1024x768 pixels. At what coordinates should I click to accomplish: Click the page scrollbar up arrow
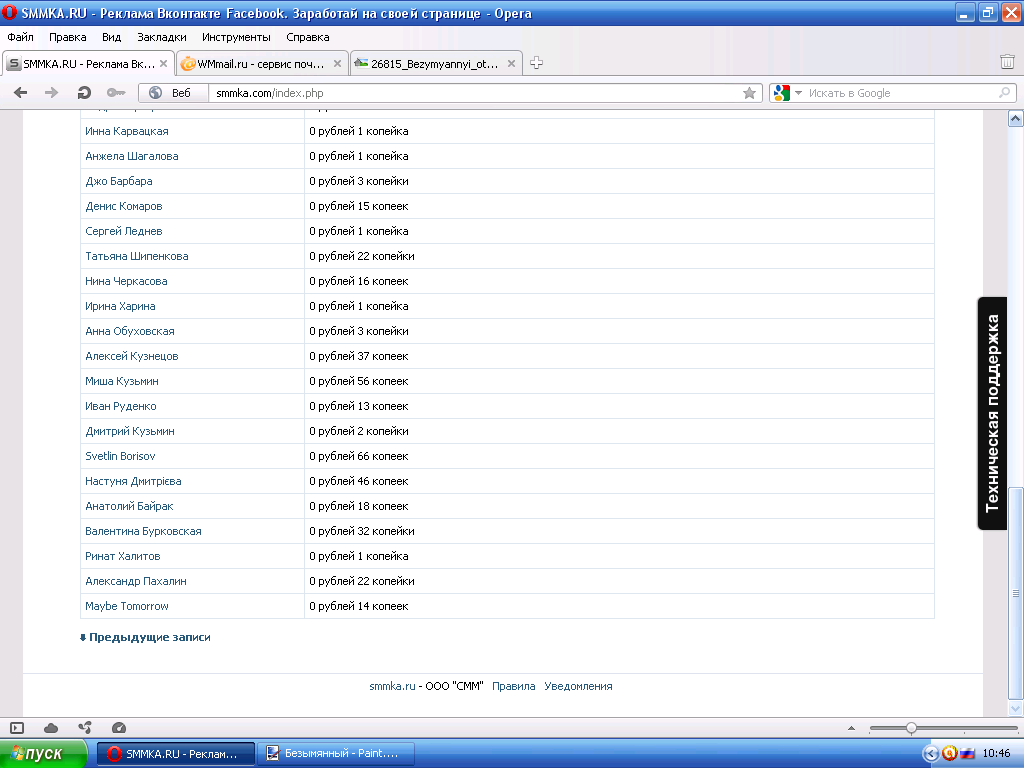tap(1015, 118)
